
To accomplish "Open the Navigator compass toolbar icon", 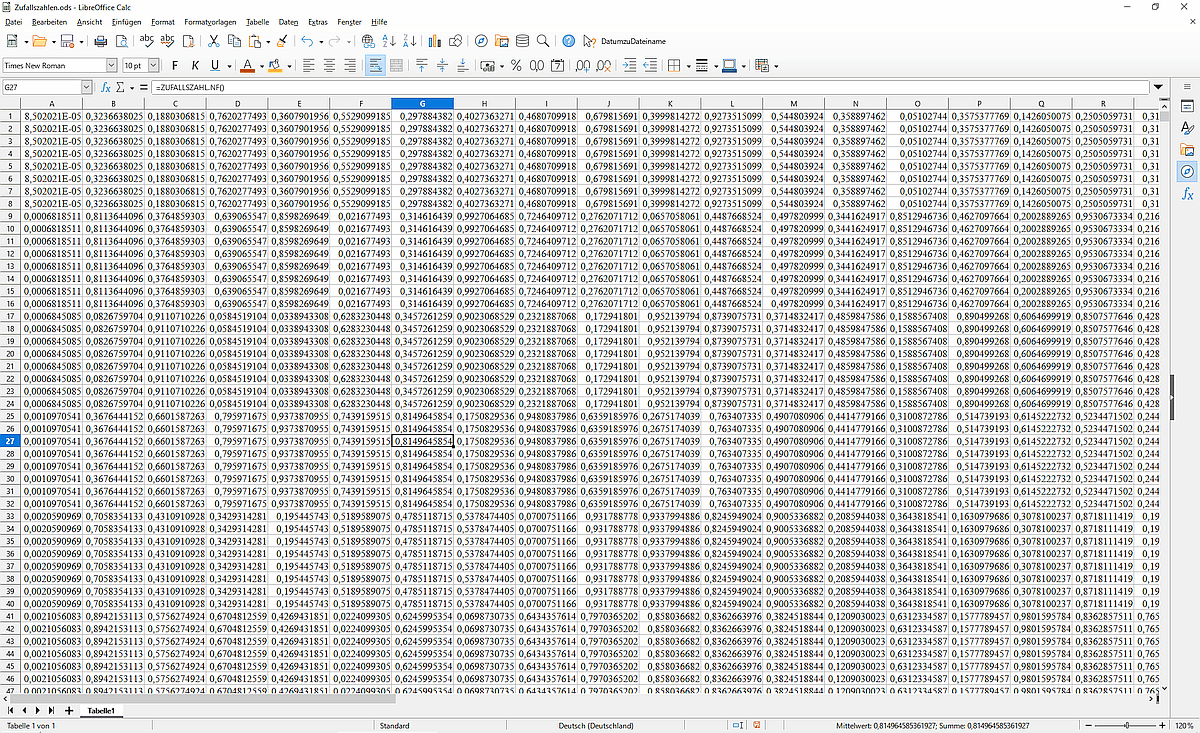I will (481, 41).
